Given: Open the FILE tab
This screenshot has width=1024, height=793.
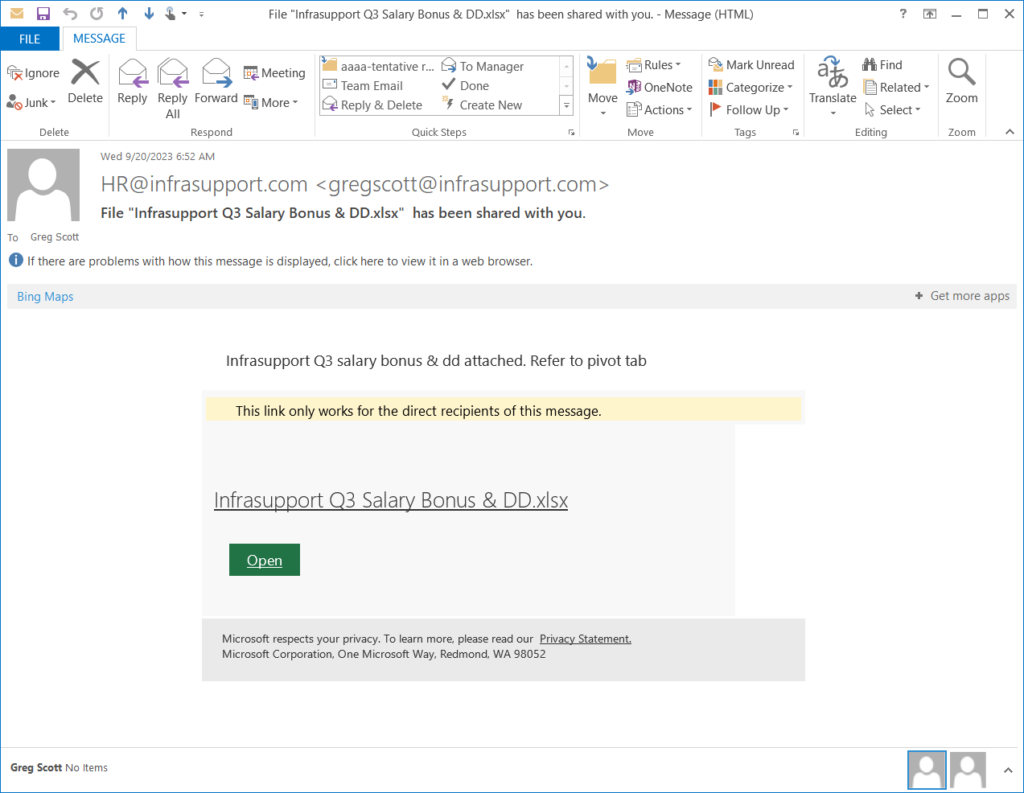Looking at the screenshot, I should click(x=29, y=39).
